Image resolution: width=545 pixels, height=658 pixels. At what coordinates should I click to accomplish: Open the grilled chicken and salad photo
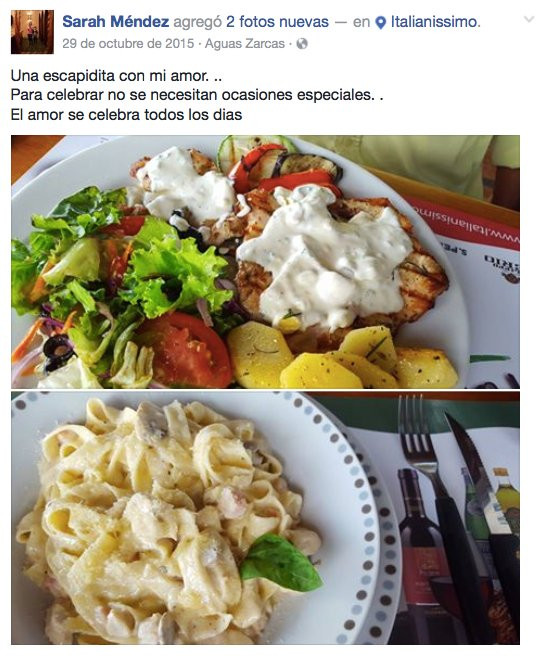pyautogui.click(x=265, y=262)
